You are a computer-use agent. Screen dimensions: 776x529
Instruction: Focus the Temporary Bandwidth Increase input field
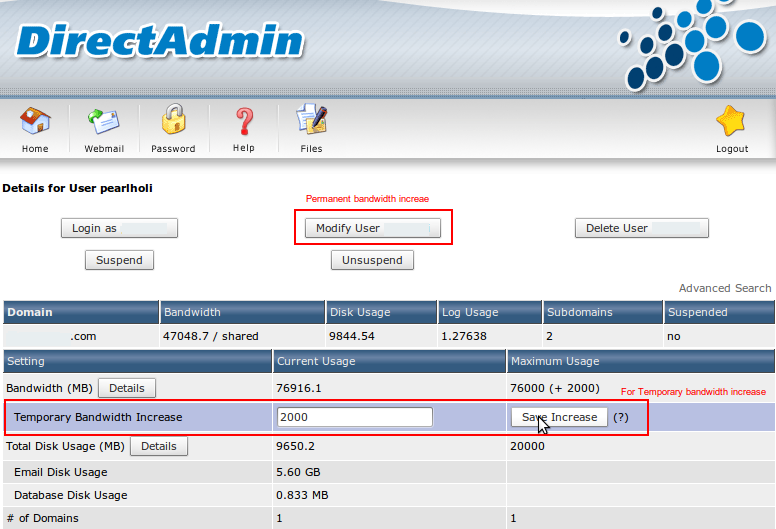pyautogui.click(x=355, y=417)
